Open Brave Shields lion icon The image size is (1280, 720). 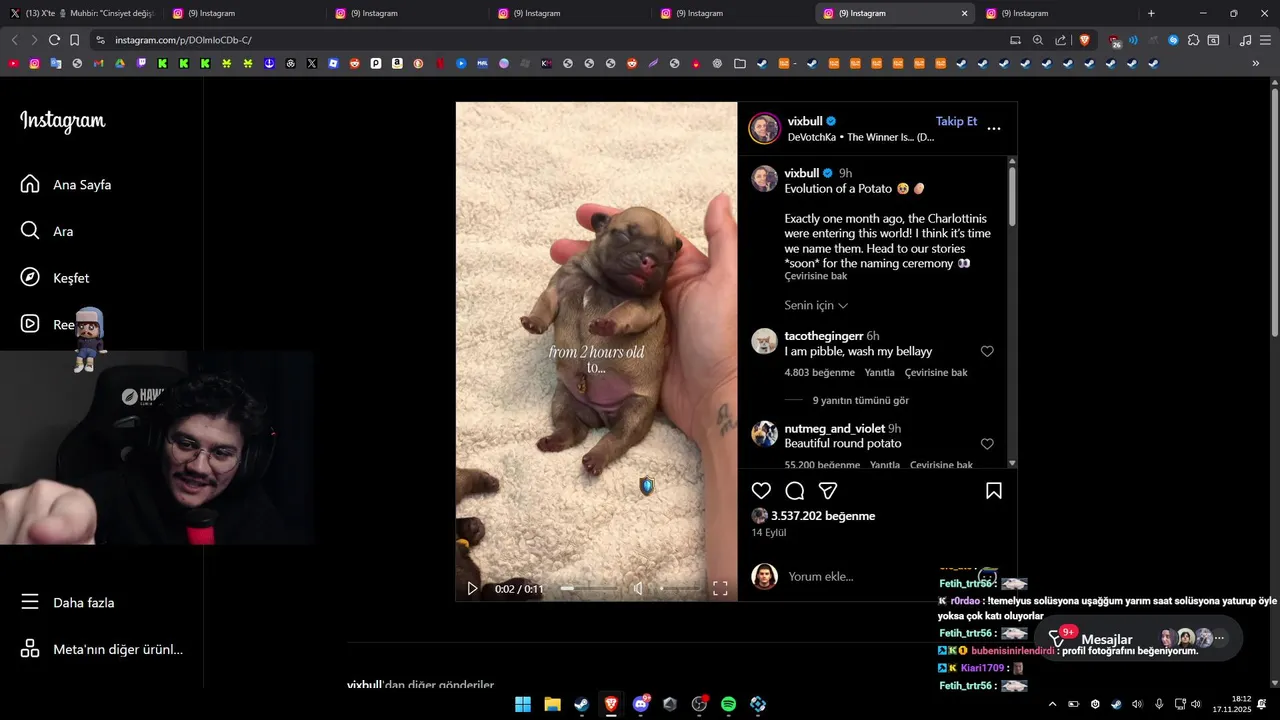1084,40
